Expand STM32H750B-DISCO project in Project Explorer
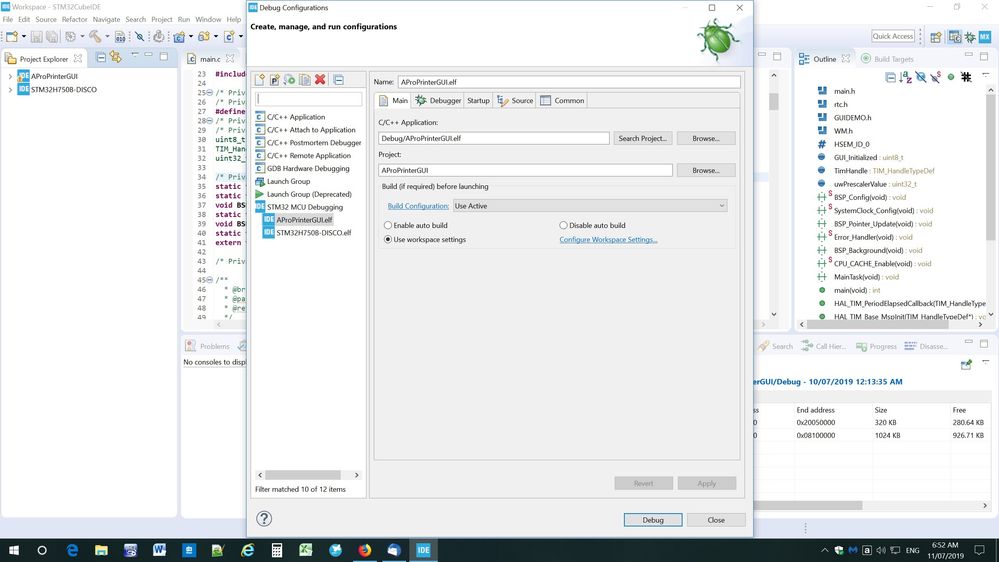Viewport: 999px width, 562px height. click(x=10, y=90)
